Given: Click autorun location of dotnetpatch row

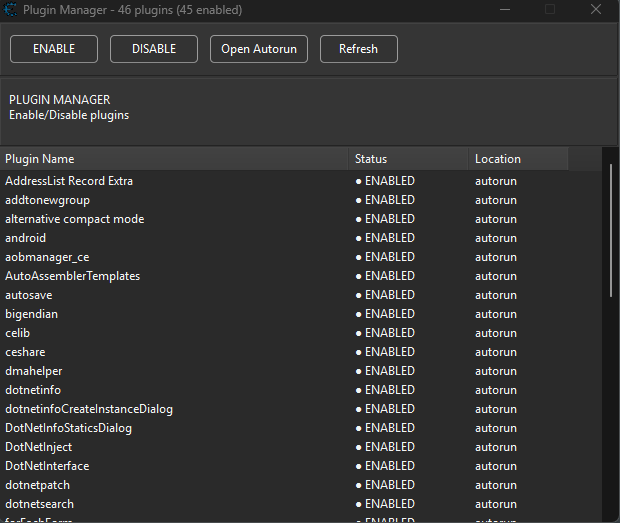Looking at the screenshot, I should [496, 485].
